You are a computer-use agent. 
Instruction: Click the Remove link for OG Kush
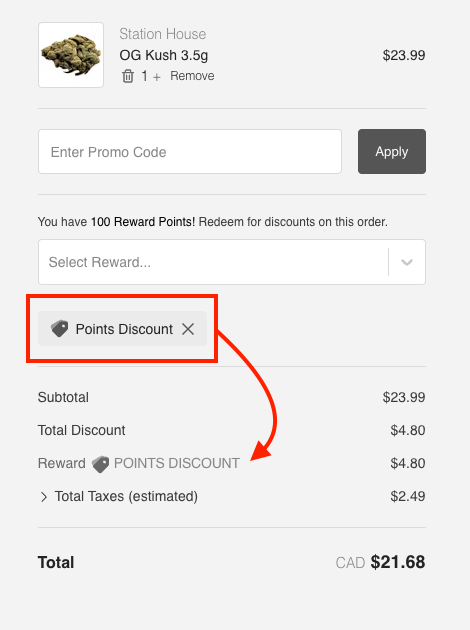[192, 76]
